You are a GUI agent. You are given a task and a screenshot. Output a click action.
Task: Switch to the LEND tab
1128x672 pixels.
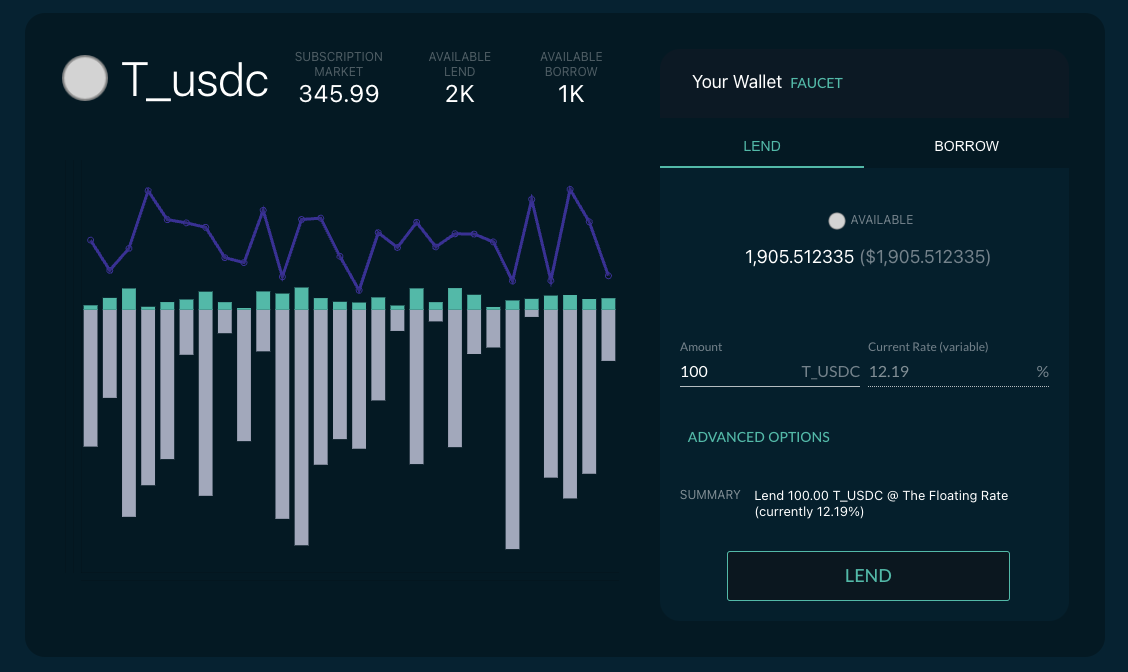762,146
